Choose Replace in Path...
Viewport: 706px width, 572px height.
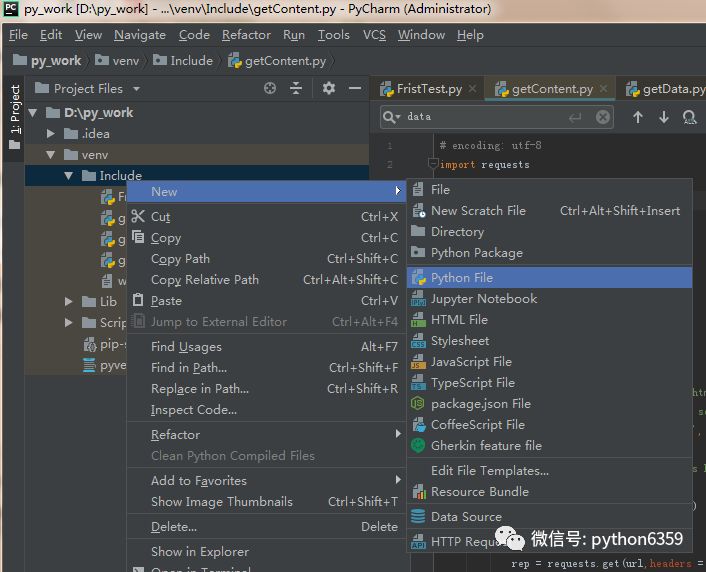(x=267, y=388)
